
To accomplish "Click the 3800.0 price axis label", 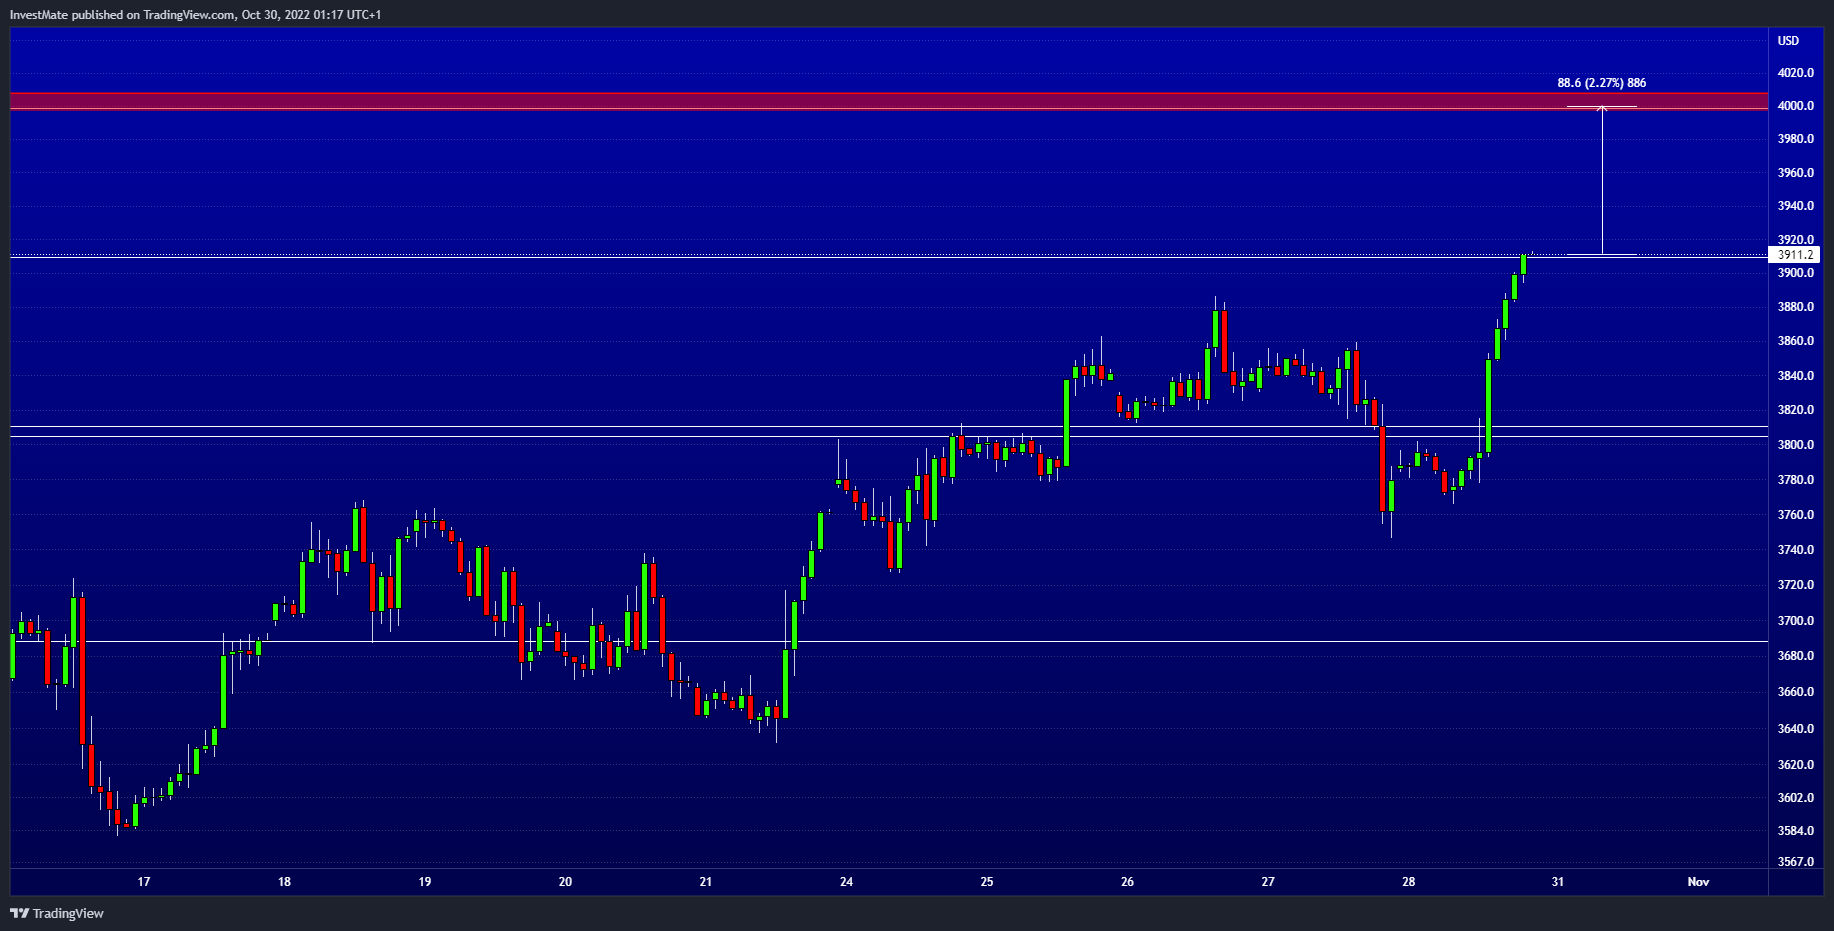I will pyautogui.click(x=1796, y=445).
